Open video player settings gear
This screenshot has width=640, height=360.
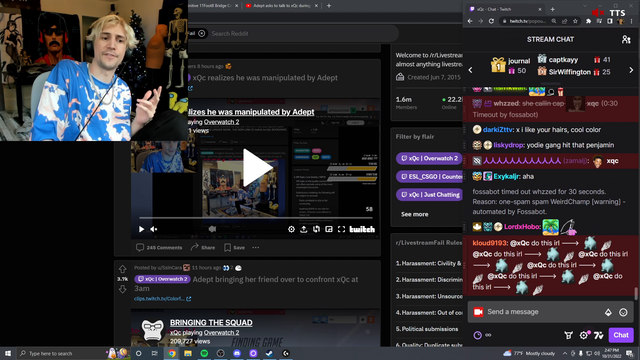291,229
